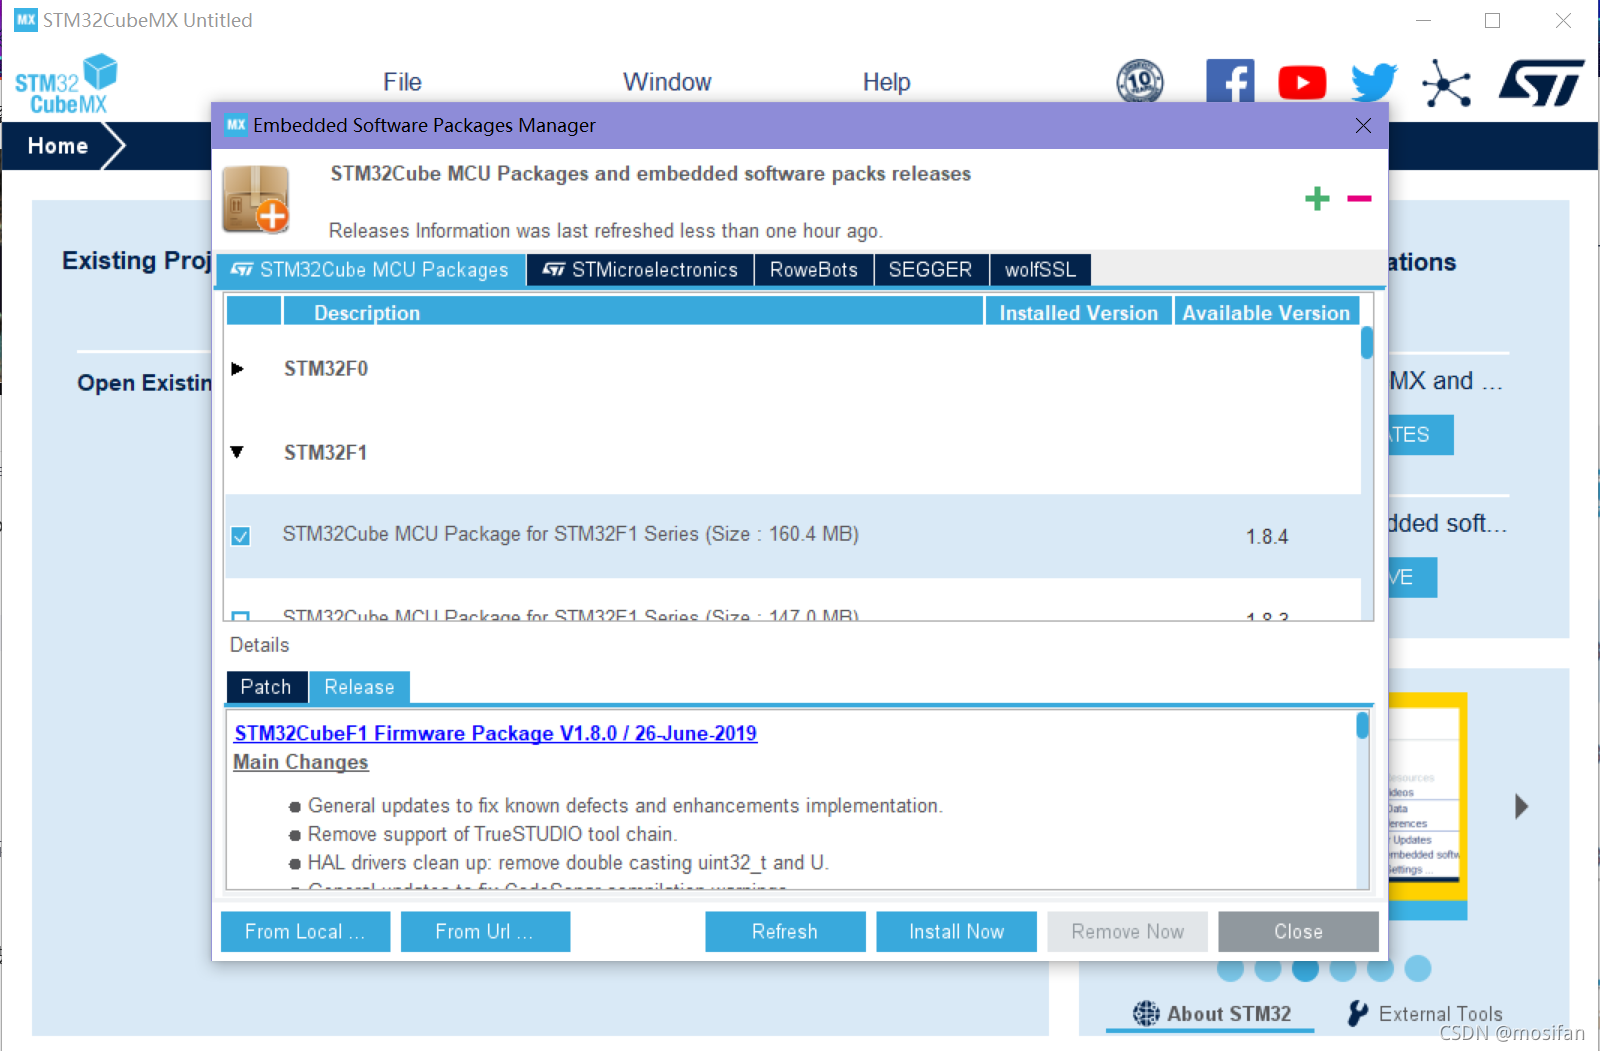The width and height of the screenshot is (1600, 1051).
Task: Click the Close button at dialog bottom
Action: (x=1298, y=931)
